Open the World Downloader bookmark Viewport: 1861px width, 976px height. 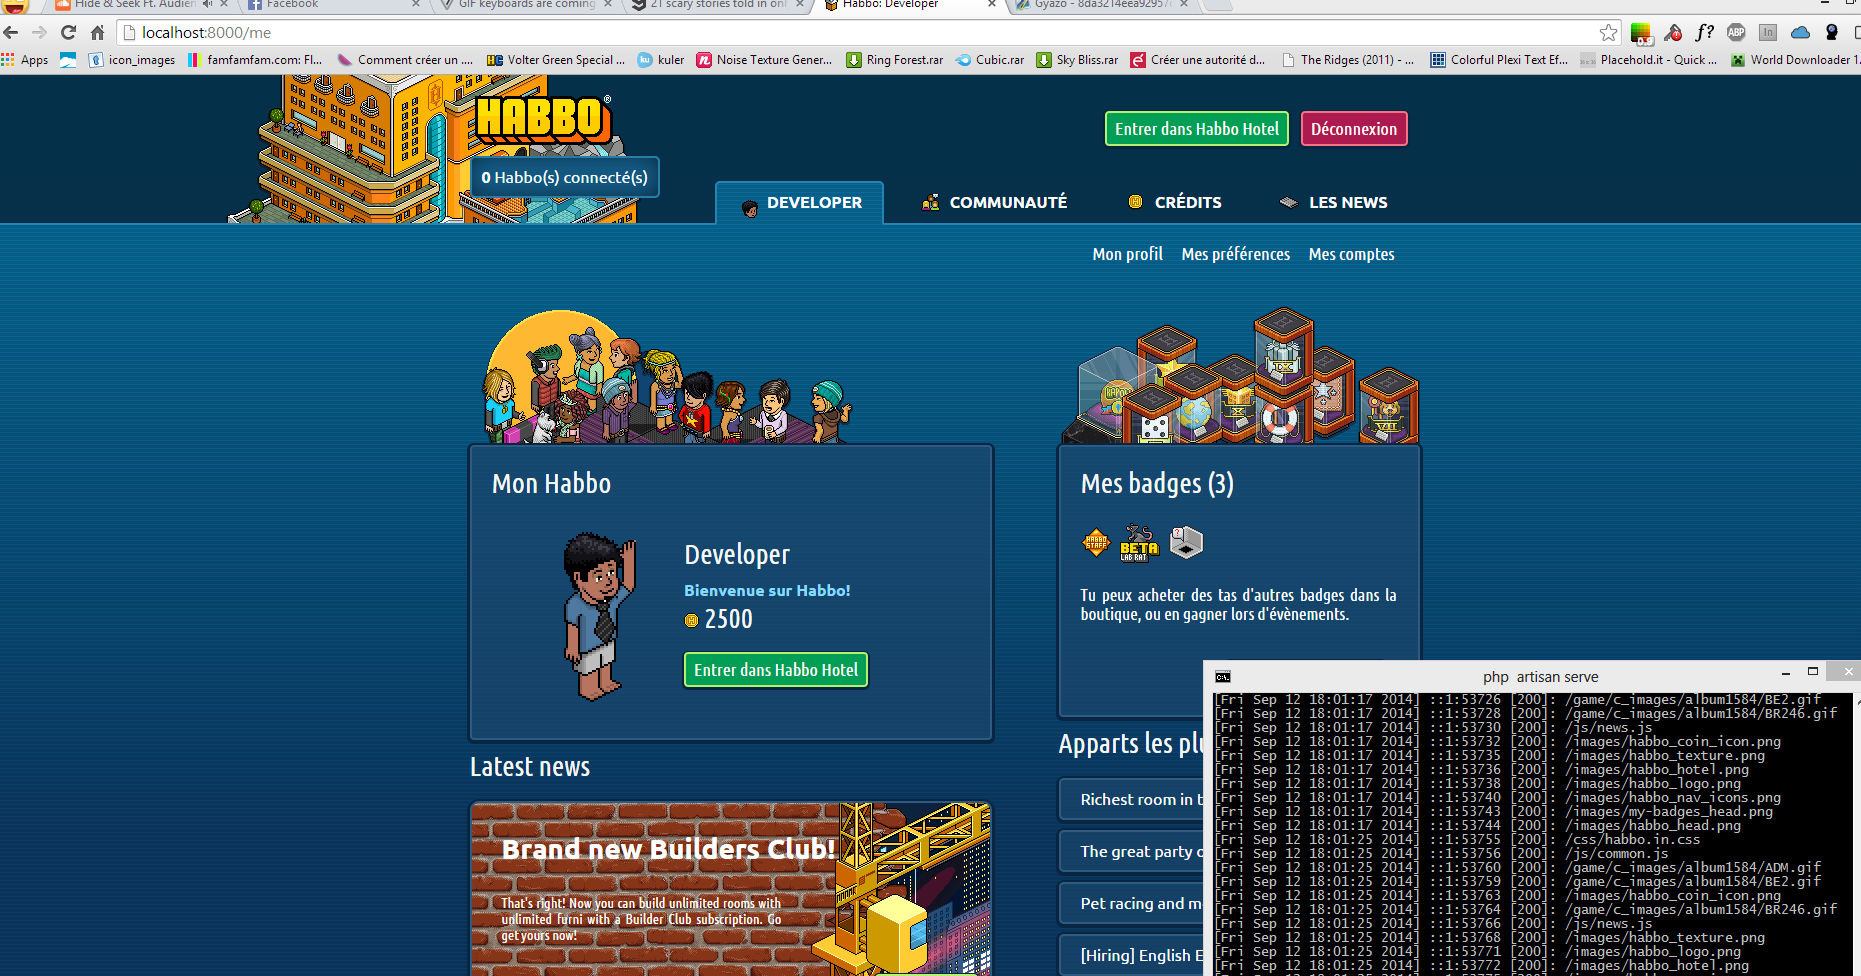point(1796,60)
